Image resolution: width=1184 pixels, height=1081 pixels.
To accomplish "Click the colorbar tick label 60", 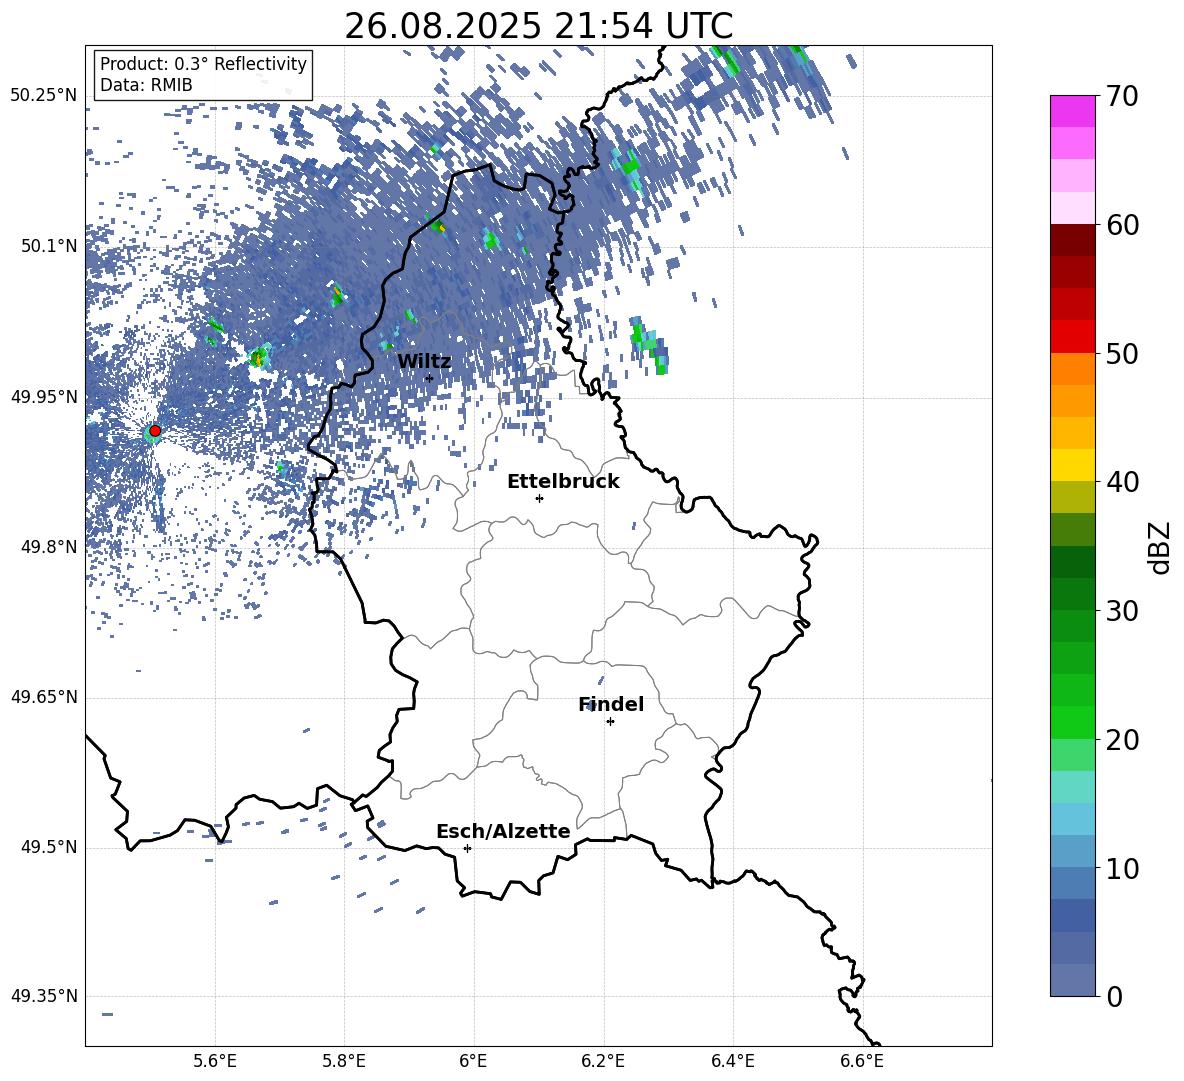I will tap(1122, 225).
